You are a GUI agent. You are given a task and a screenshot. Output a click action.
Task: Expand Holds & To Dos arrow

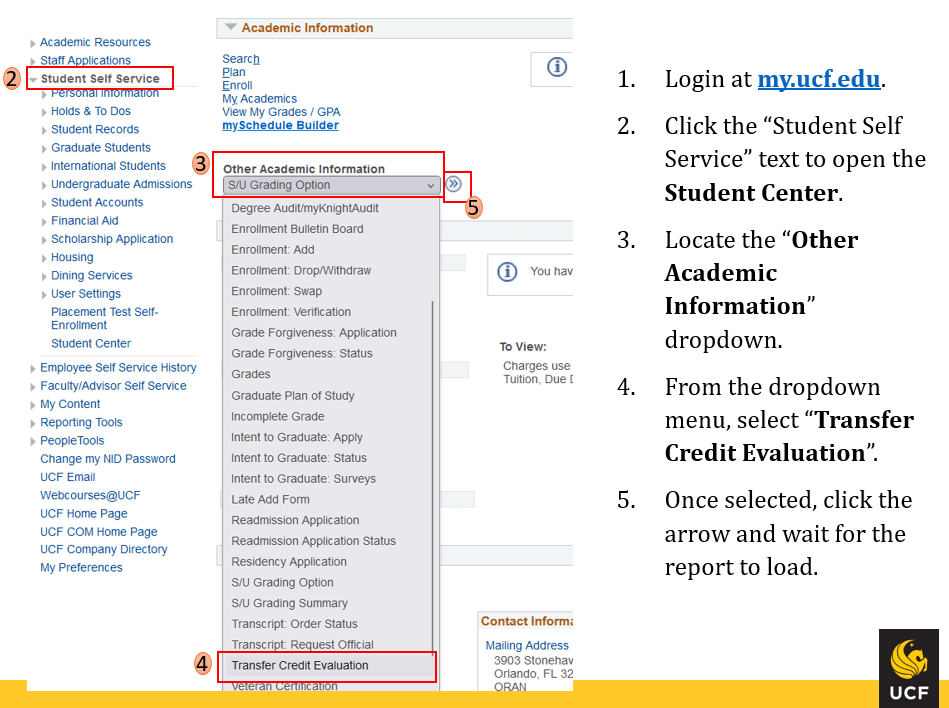pyautogui.click(x=44, y=112)
